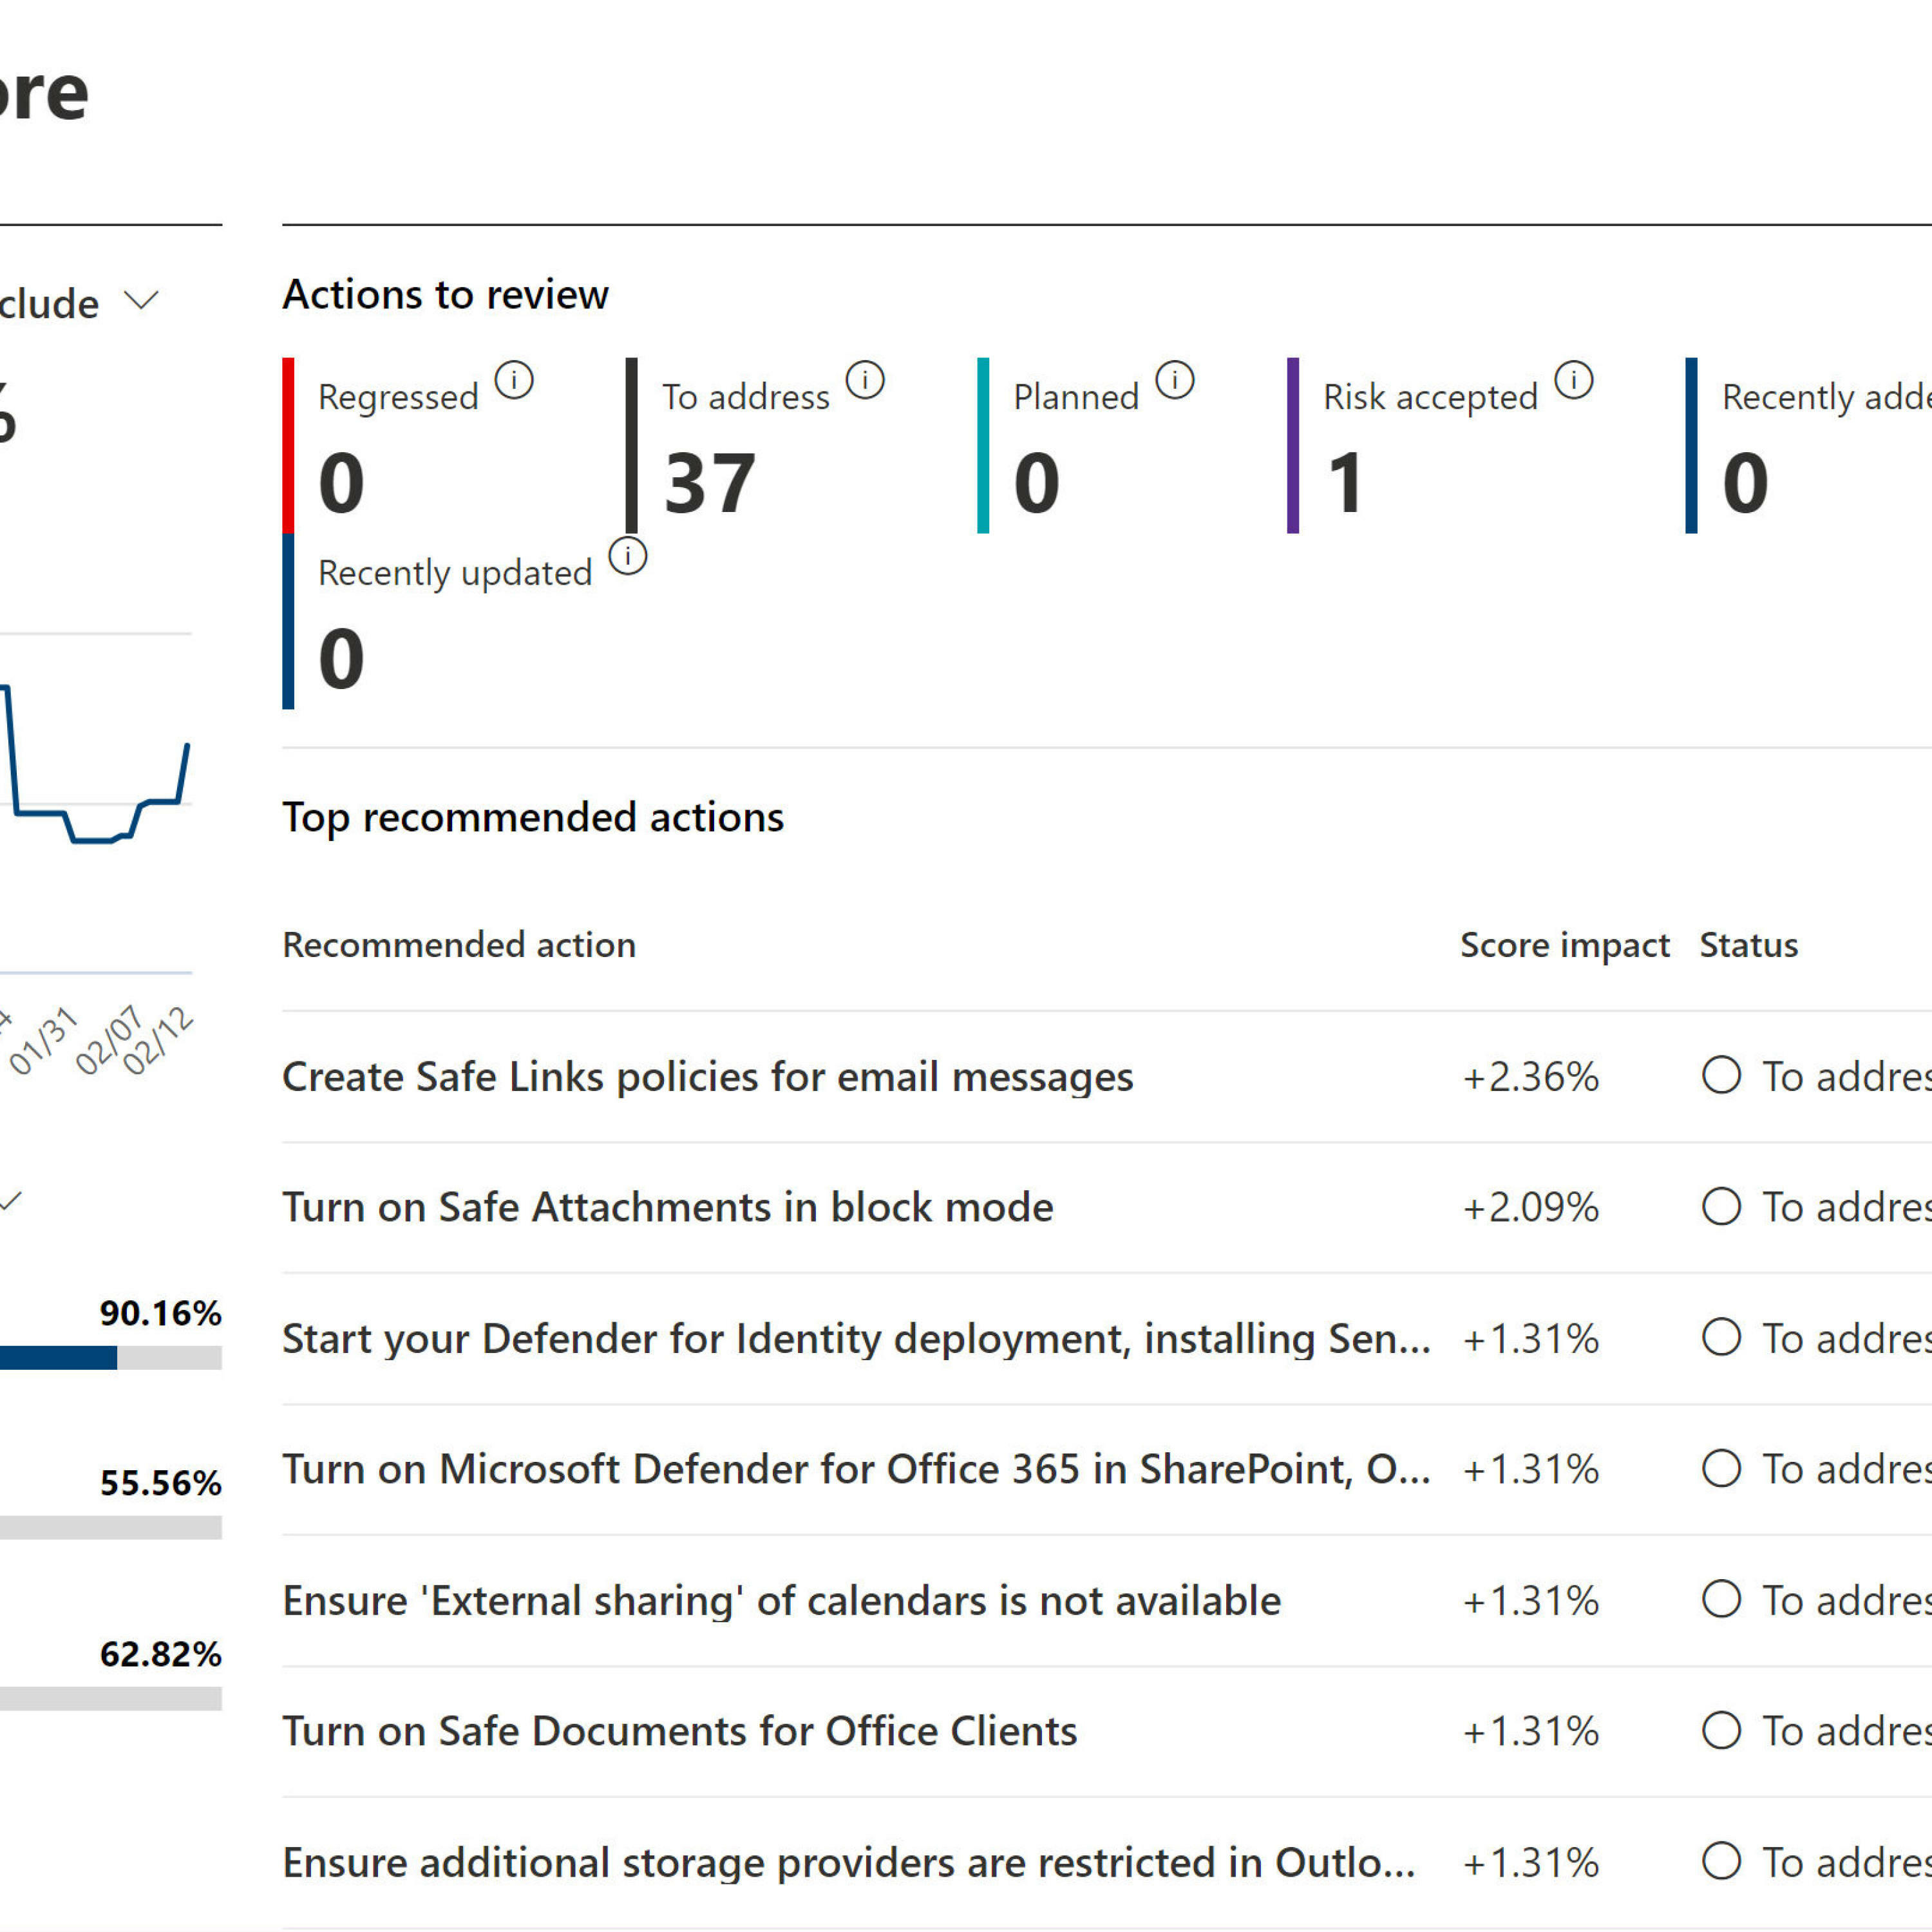Expand the Include dropdown chevron

point(141,300)
